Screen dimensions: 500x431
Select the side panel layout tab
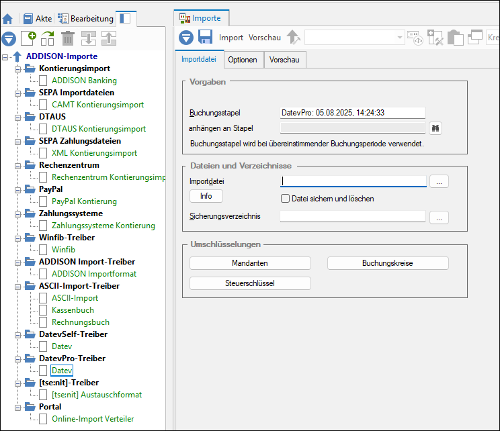point(125,19)
